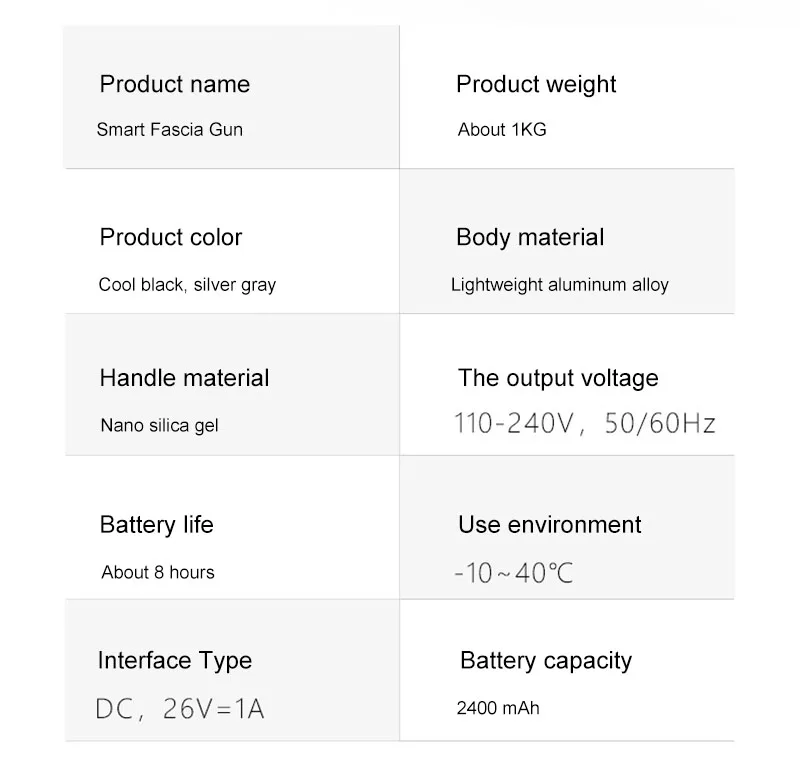Click "The output voltage" heading
Image resolution: width=800 pixels, height=782 pixels.
click(x=558, y=378)
